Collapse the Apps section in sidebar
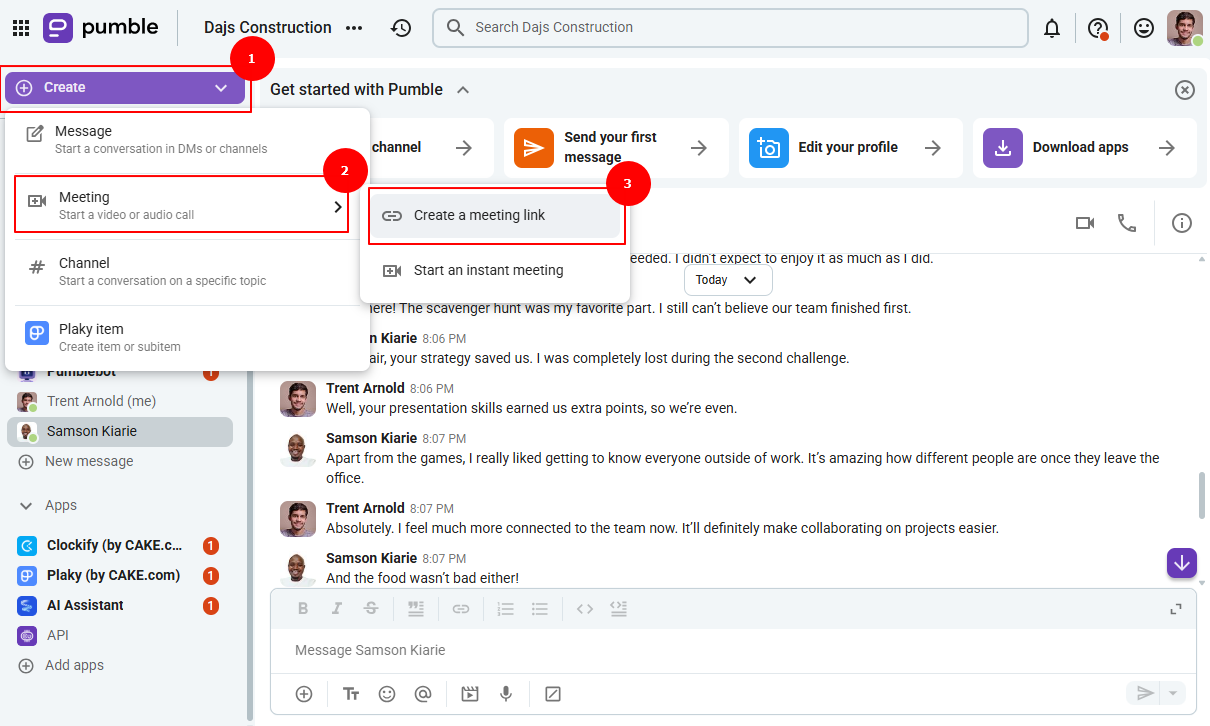Image resolution: width=1210 pixels, height=726 pixels. (x=26, y=506)
